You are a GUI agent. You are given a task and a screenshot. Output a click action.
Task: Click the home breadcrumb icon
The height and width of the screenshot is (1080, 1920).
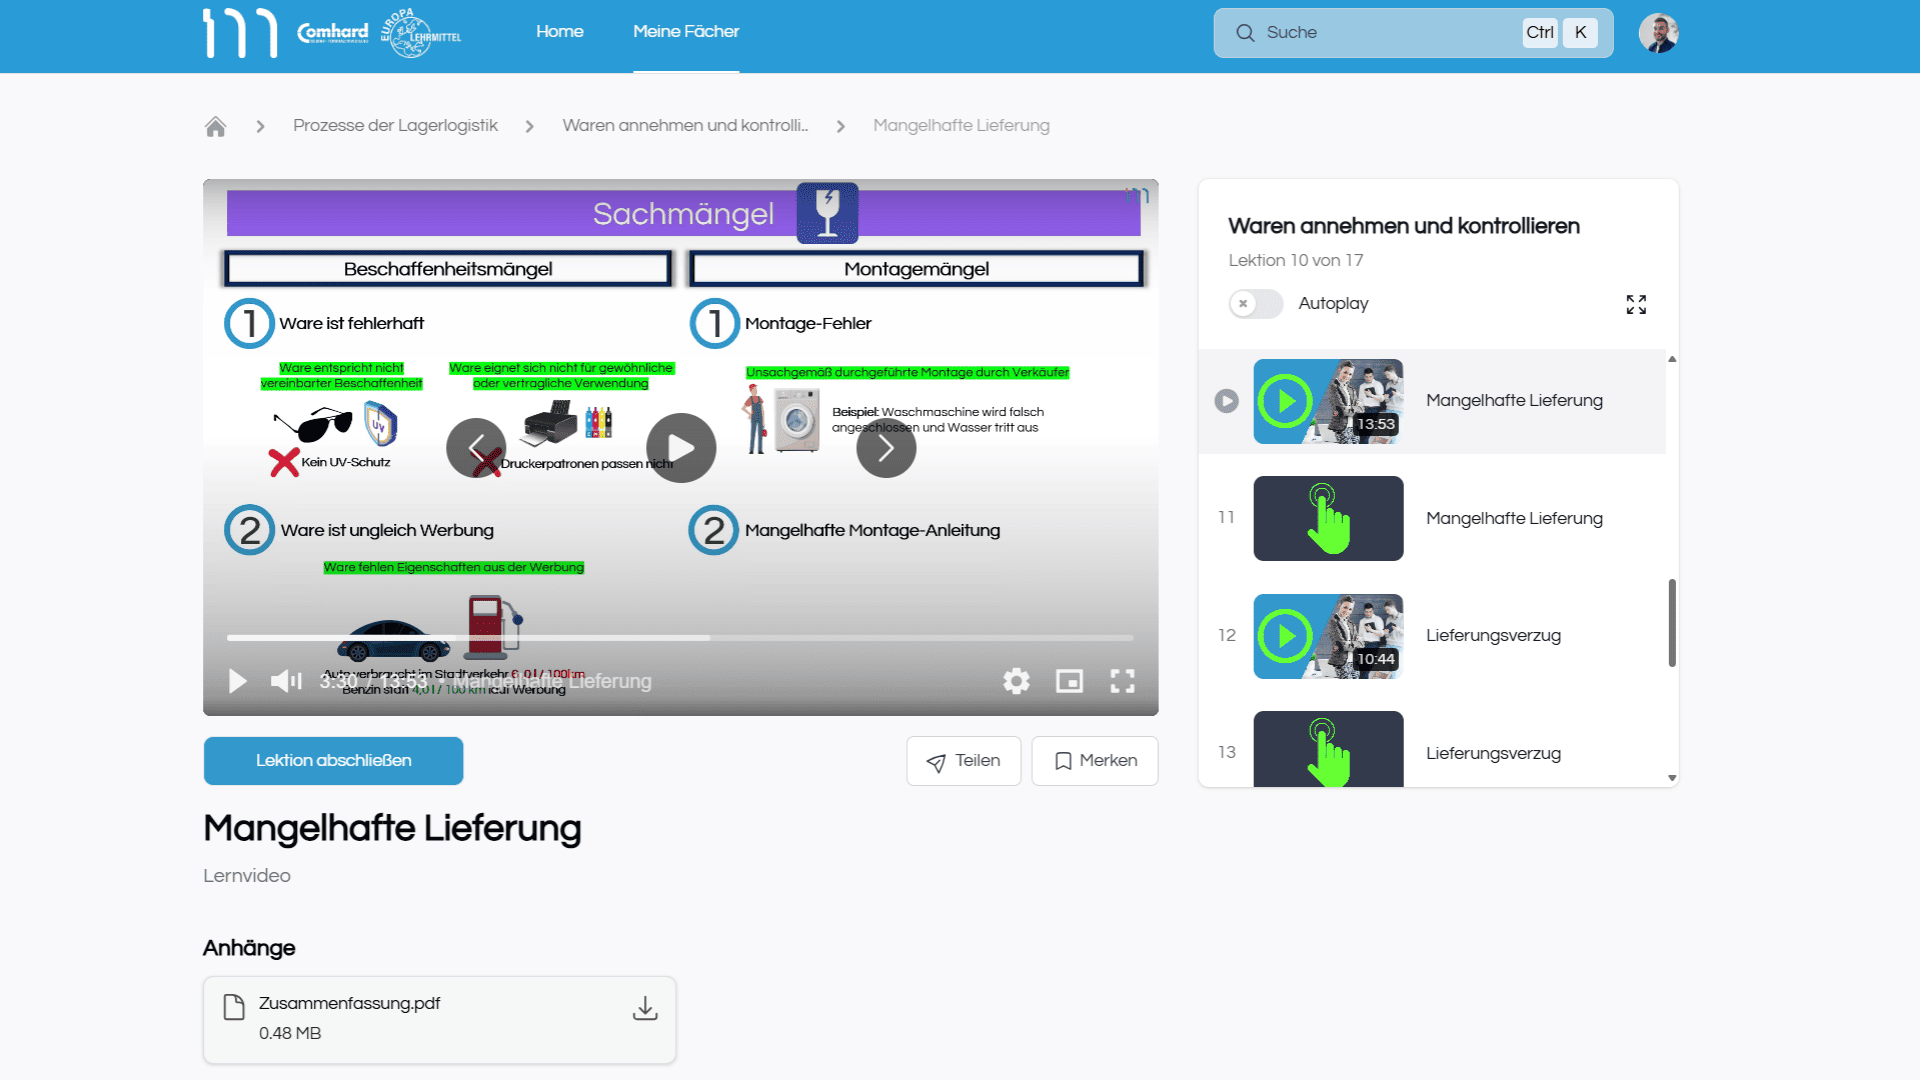215,126
